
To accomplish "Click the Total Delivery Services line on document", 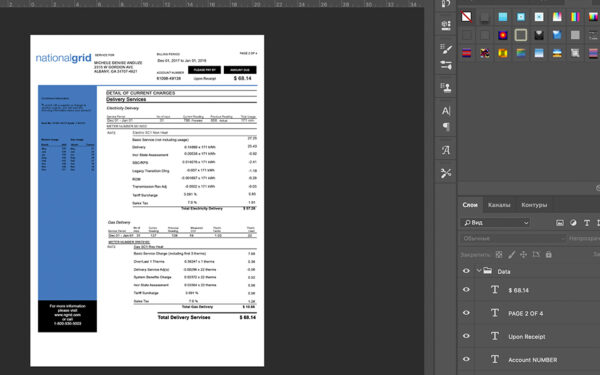I will [207, 317].
